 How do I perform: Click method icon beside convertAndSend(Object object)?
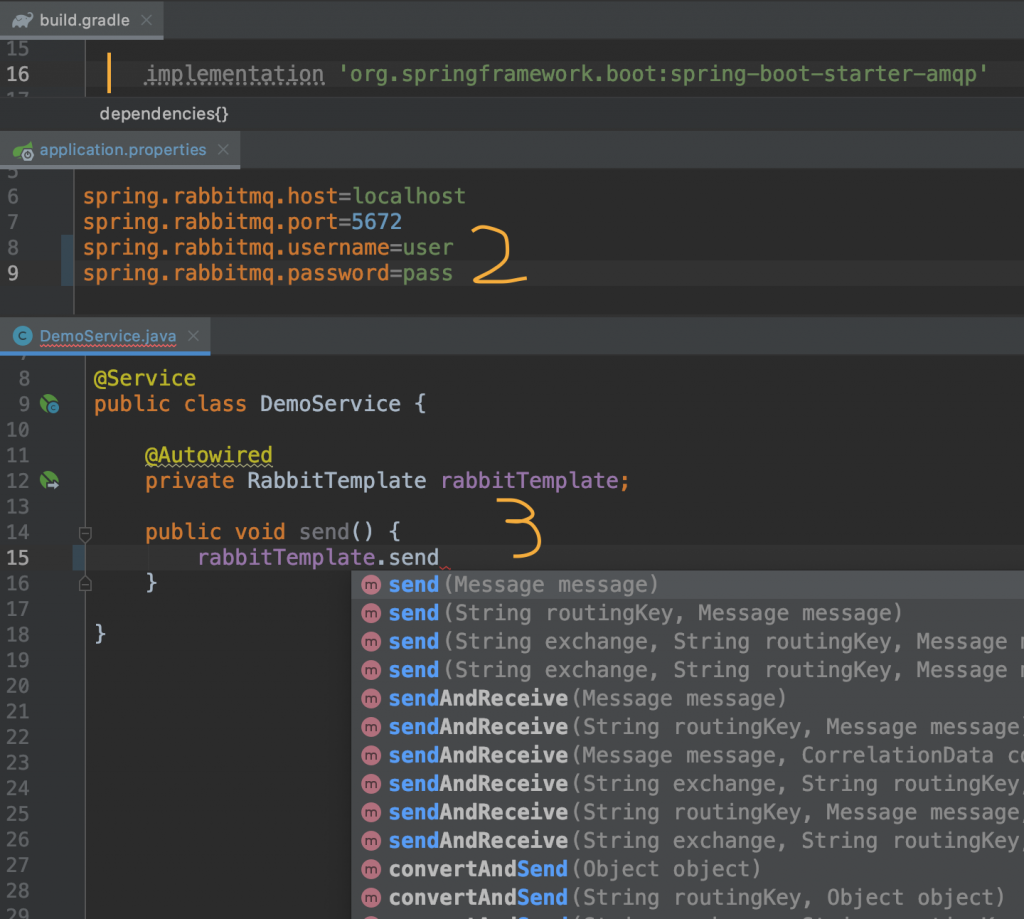point(371,869)
